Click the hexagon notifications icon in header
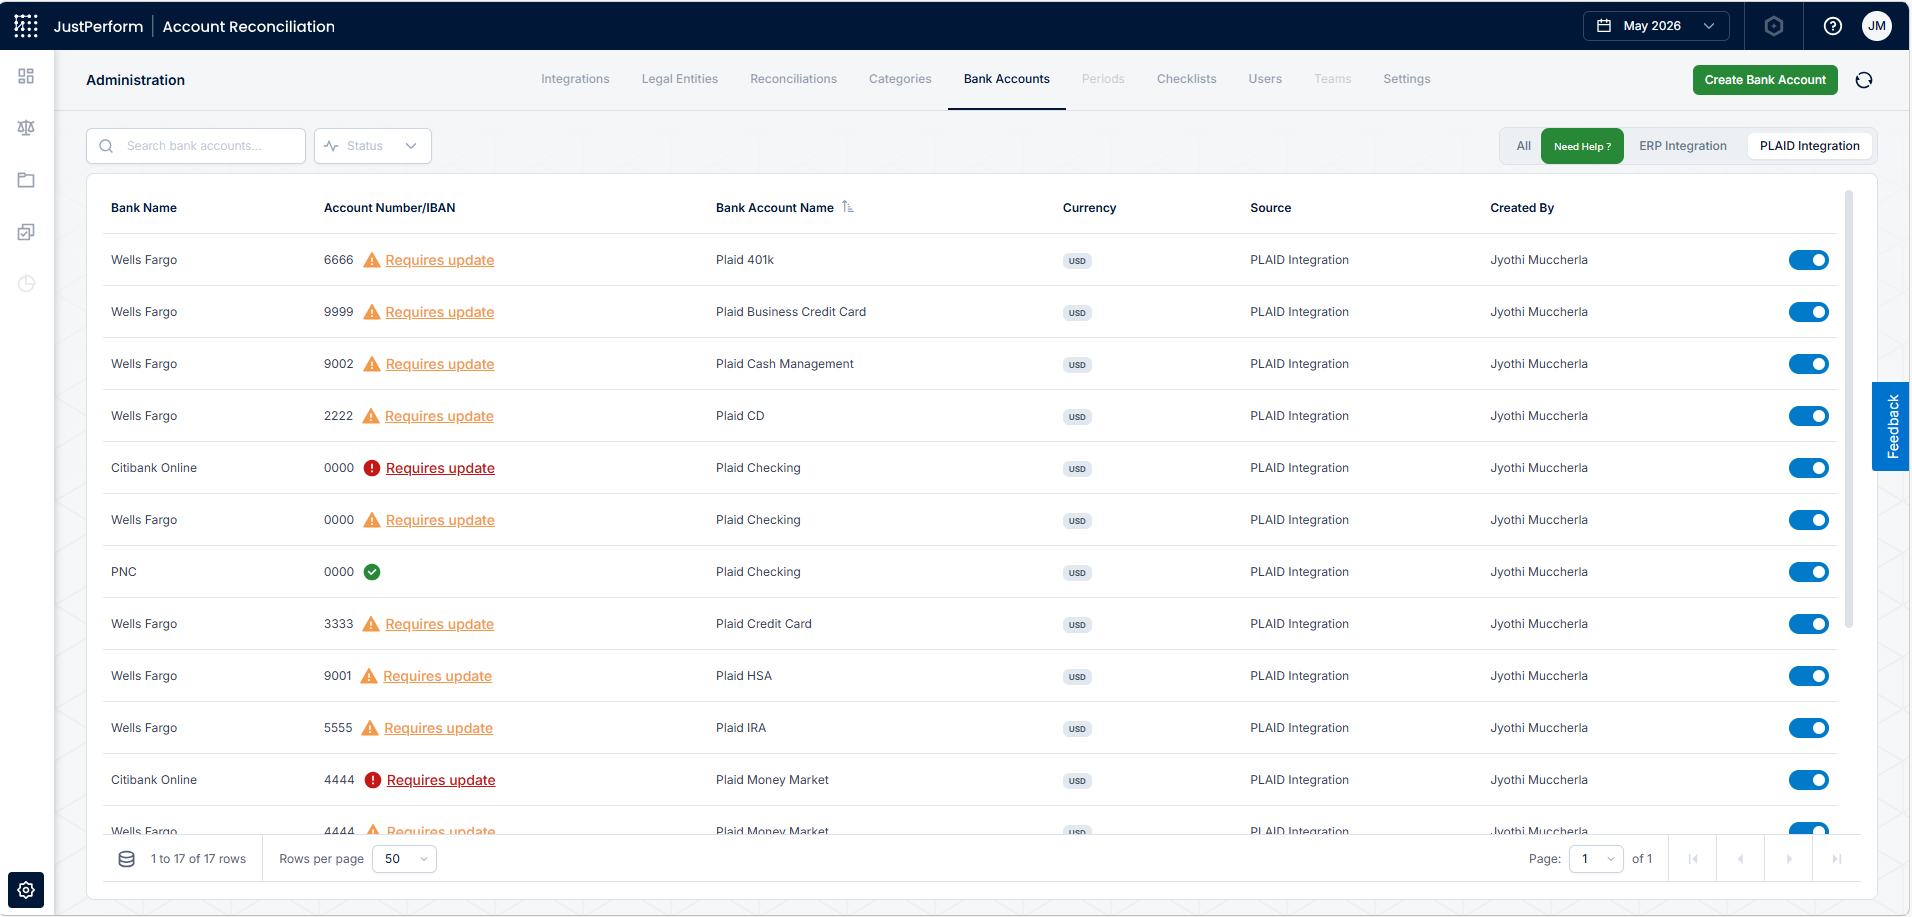The height and width of the screenshot is (917, 1912). click(1774, 26)
